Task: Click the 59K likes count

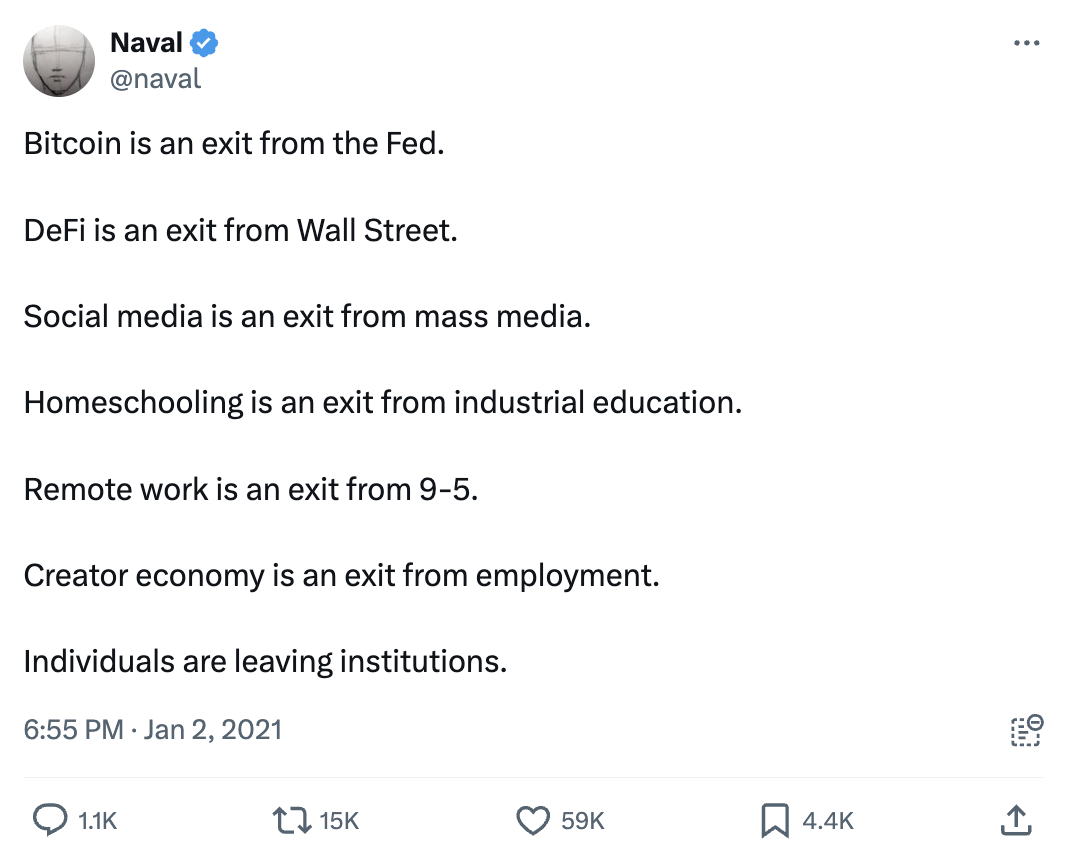Action: coord(583,821)
